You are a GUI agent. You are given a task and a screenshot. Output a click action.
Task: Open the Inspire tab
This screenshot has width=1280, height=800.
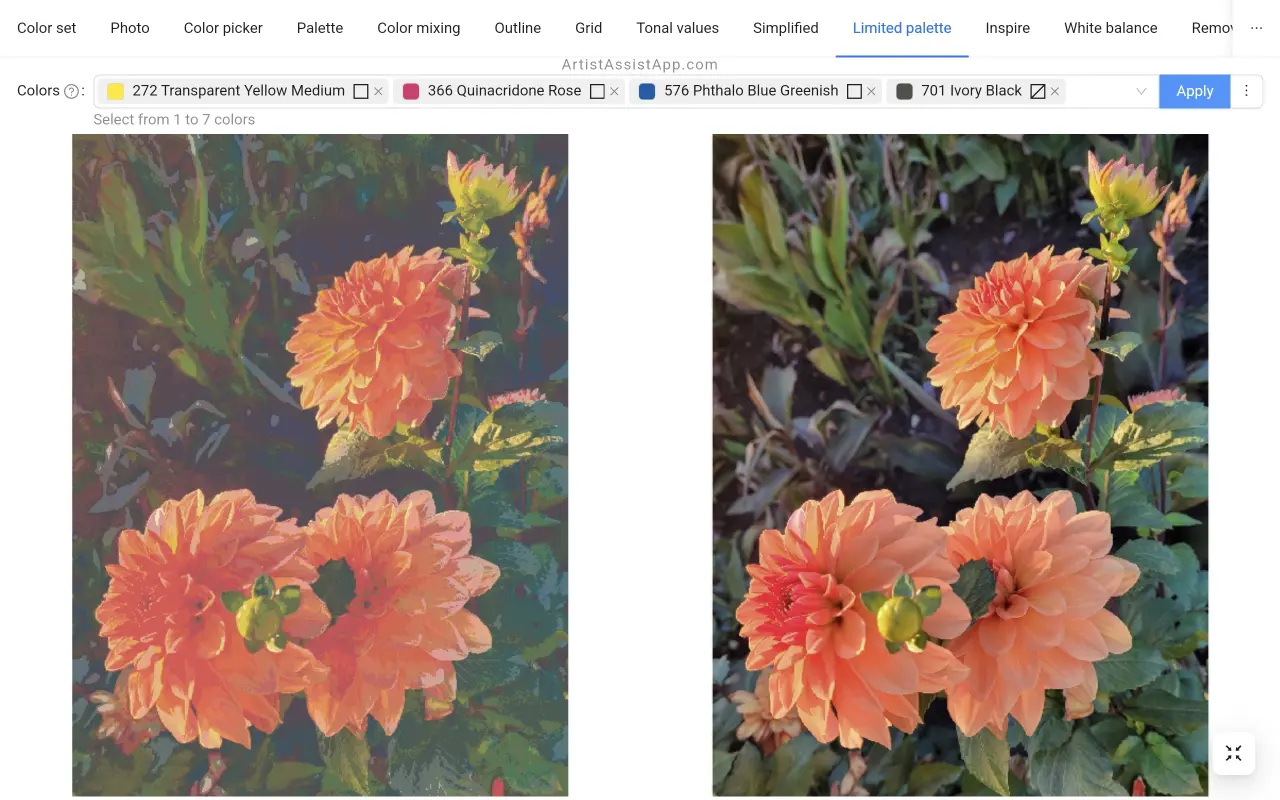click(x=1008, y=28)
